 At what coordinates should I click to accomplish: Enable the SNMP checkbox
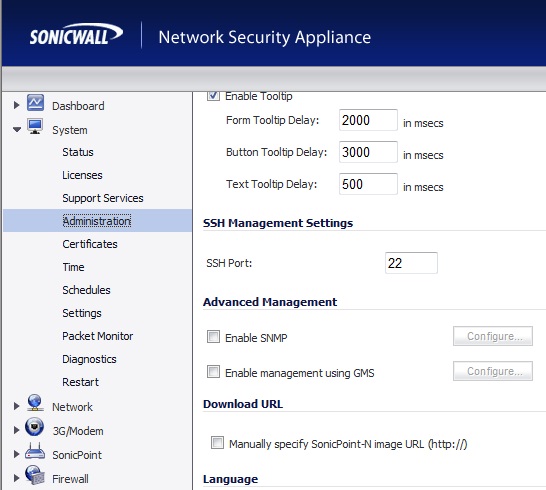click(213, 337)
